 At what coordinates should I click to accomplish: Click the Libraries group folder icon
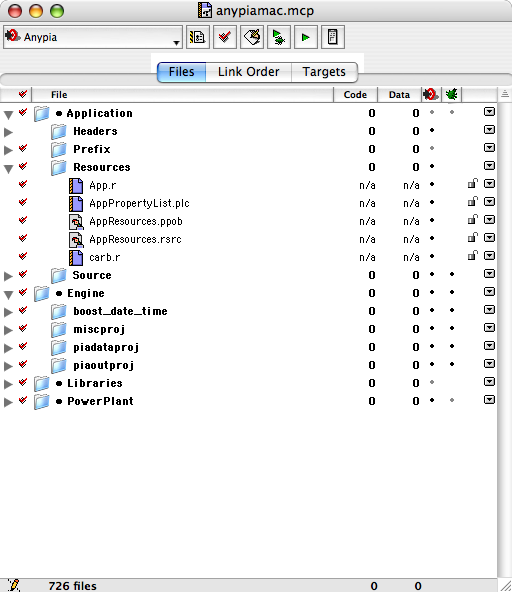pyautogui.click(x=42, y=383)
